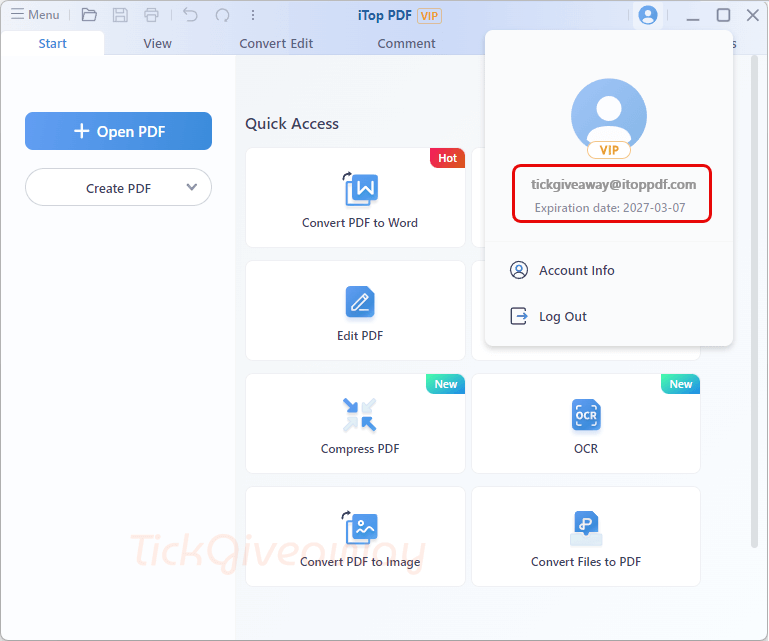Click the Quick Access heading
Image resolution: width=769 pixels, height=641 pixels.
tap(292, 124)
